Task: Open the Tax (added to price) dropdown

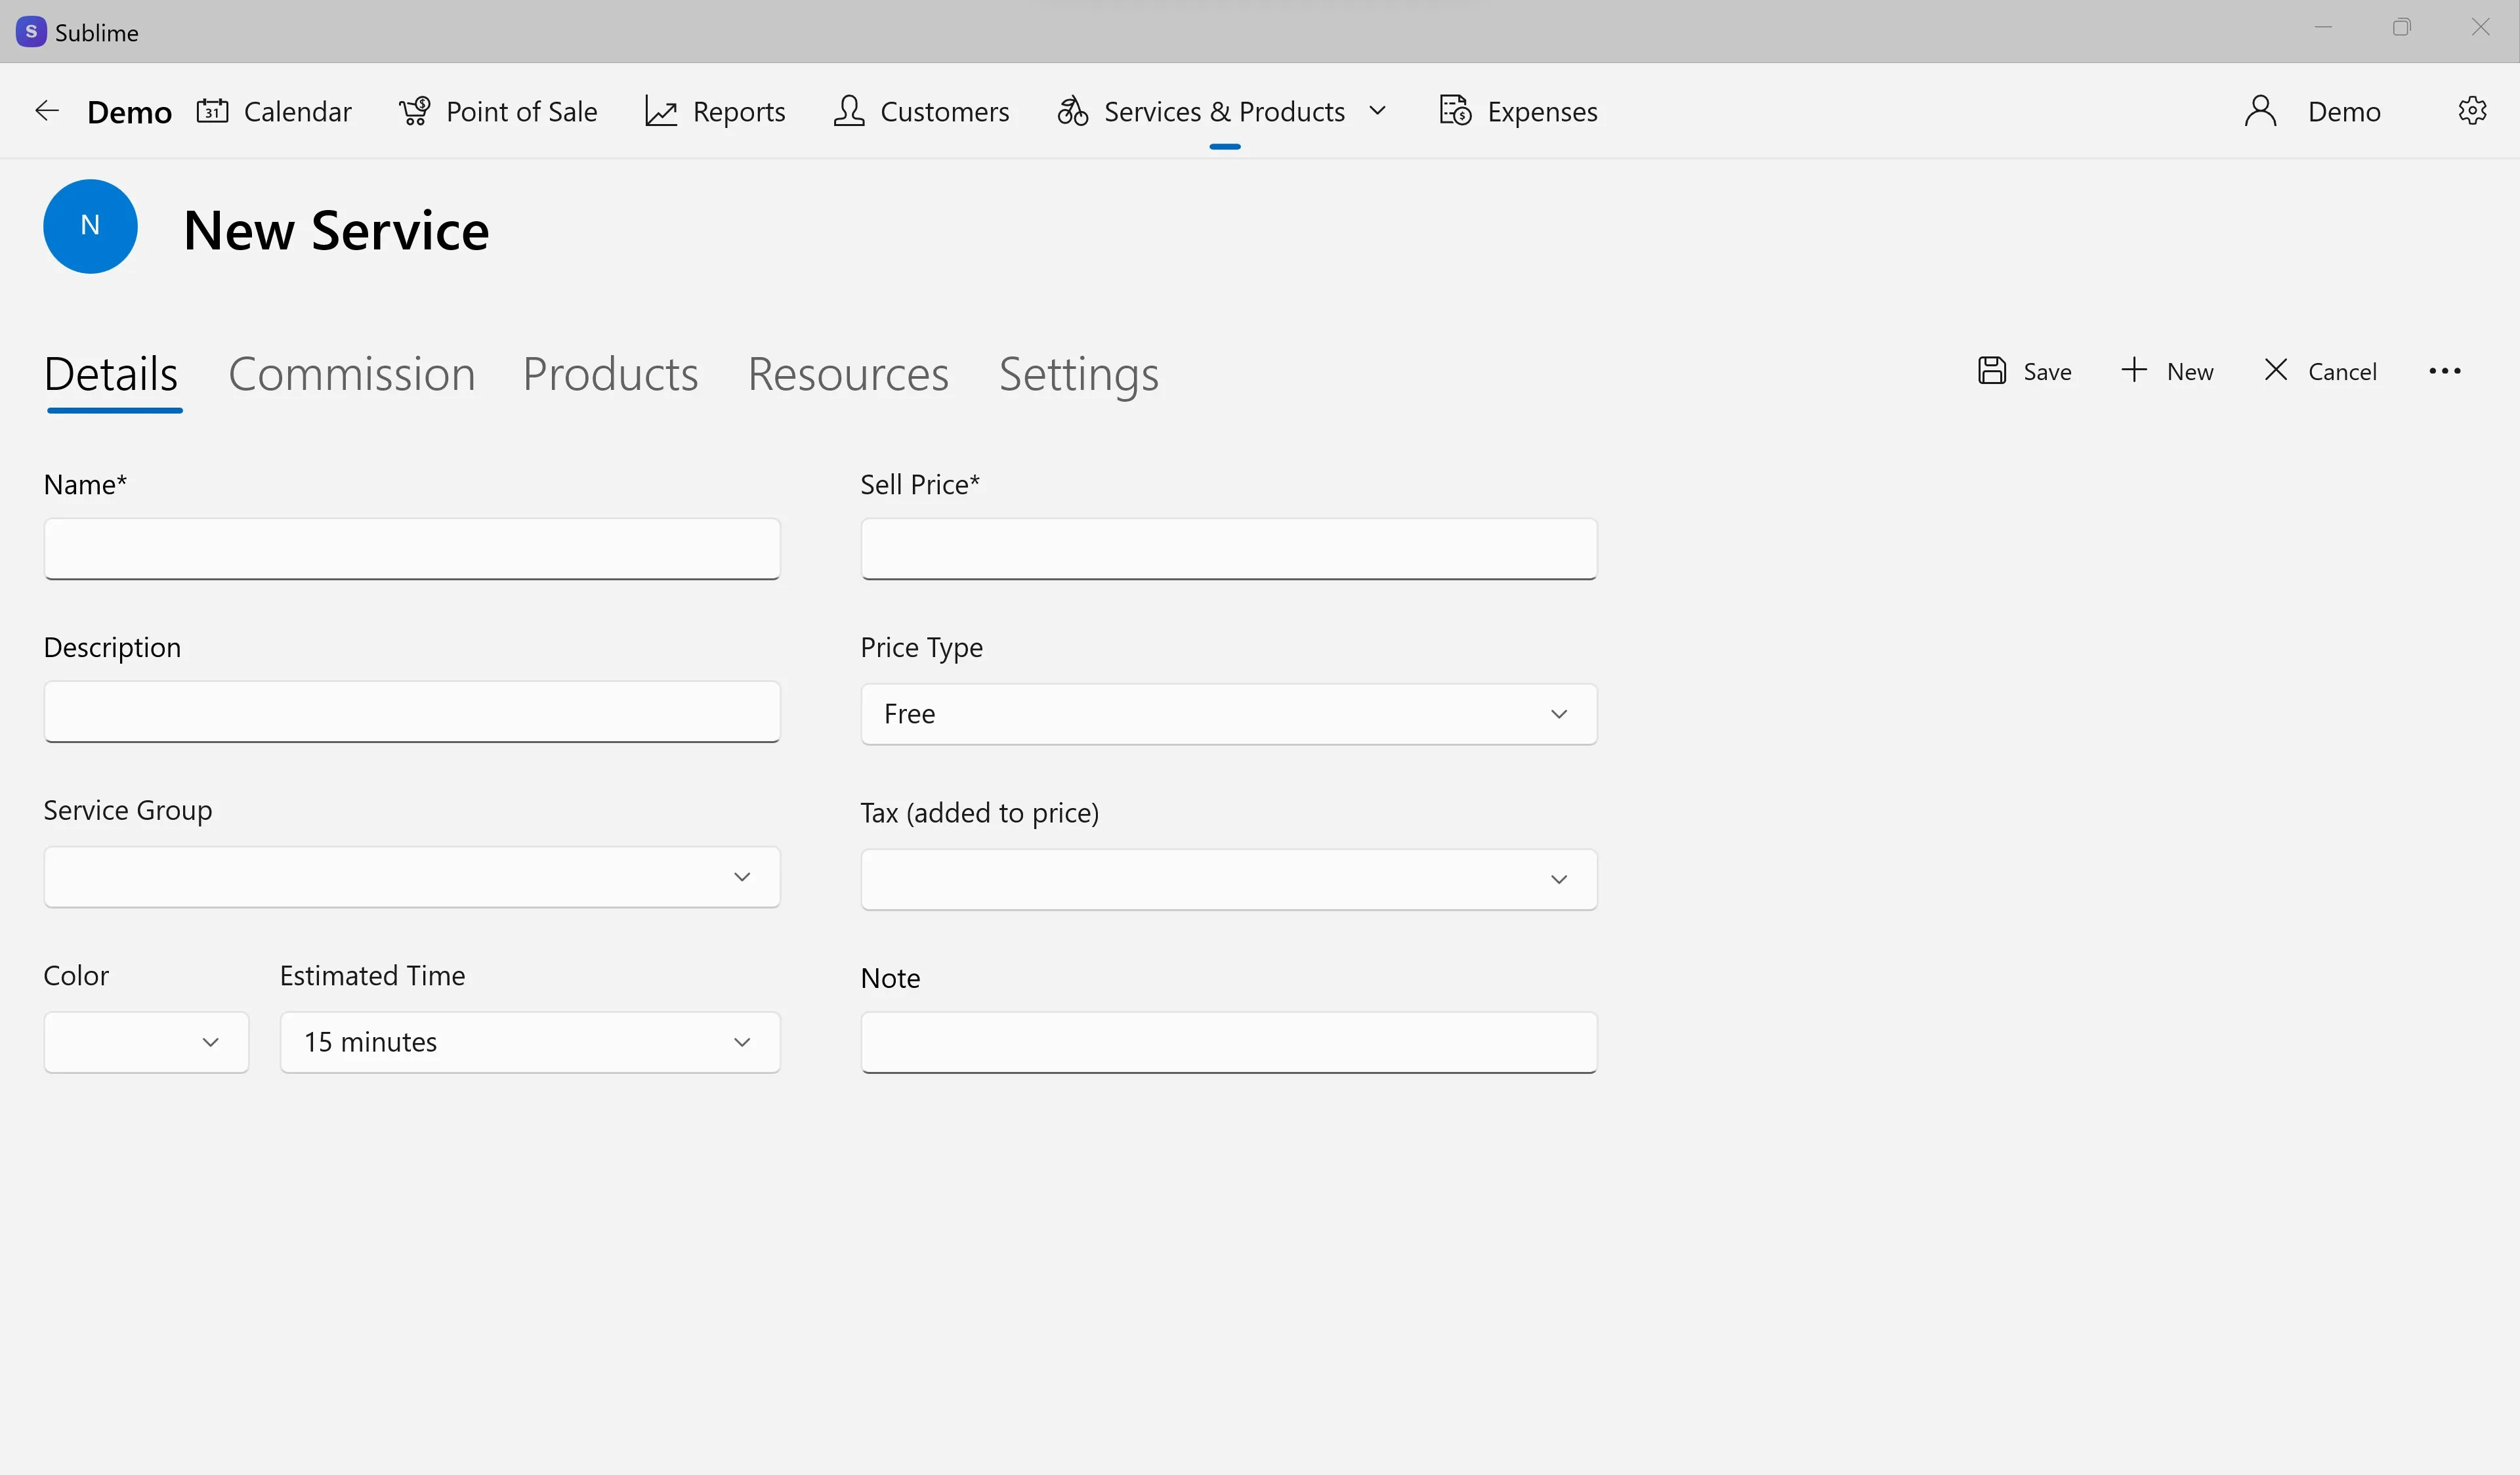Action: click(x=1228, y=879)
